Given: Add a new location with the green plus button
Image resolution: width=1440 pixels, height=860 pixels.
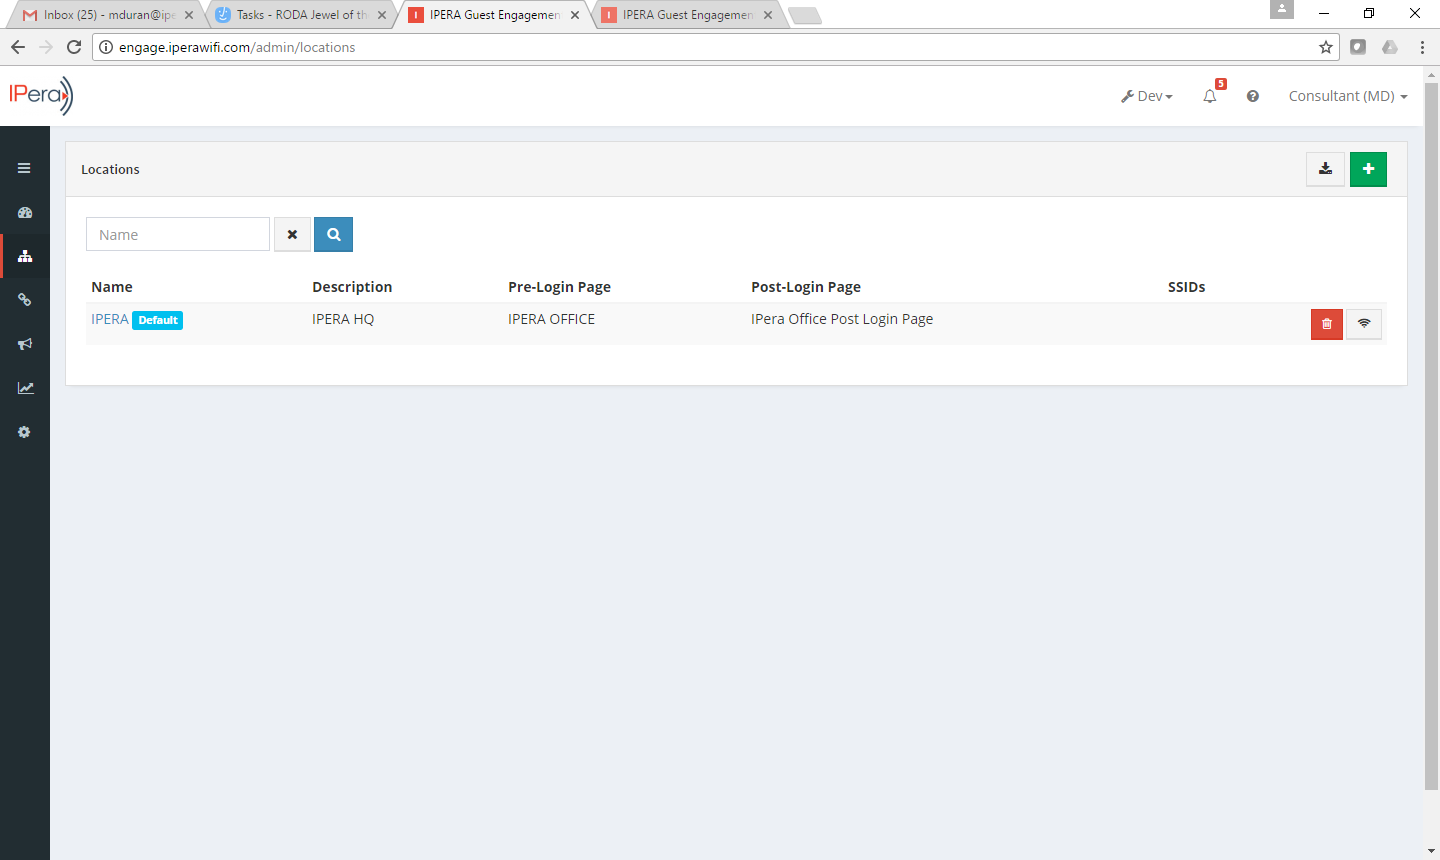Looking at the screenshot, I should (x=1368, y=169).
